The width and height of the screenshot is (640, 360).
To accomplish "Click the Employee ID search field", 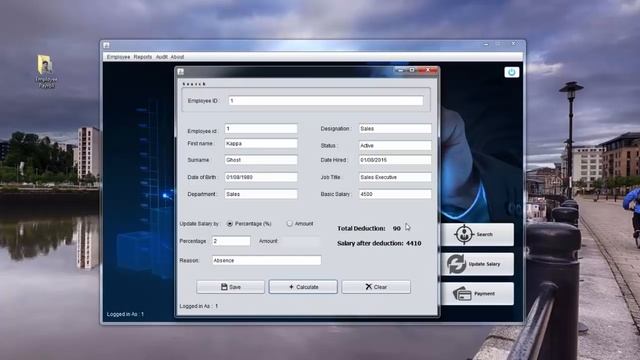I will (325, 101).
